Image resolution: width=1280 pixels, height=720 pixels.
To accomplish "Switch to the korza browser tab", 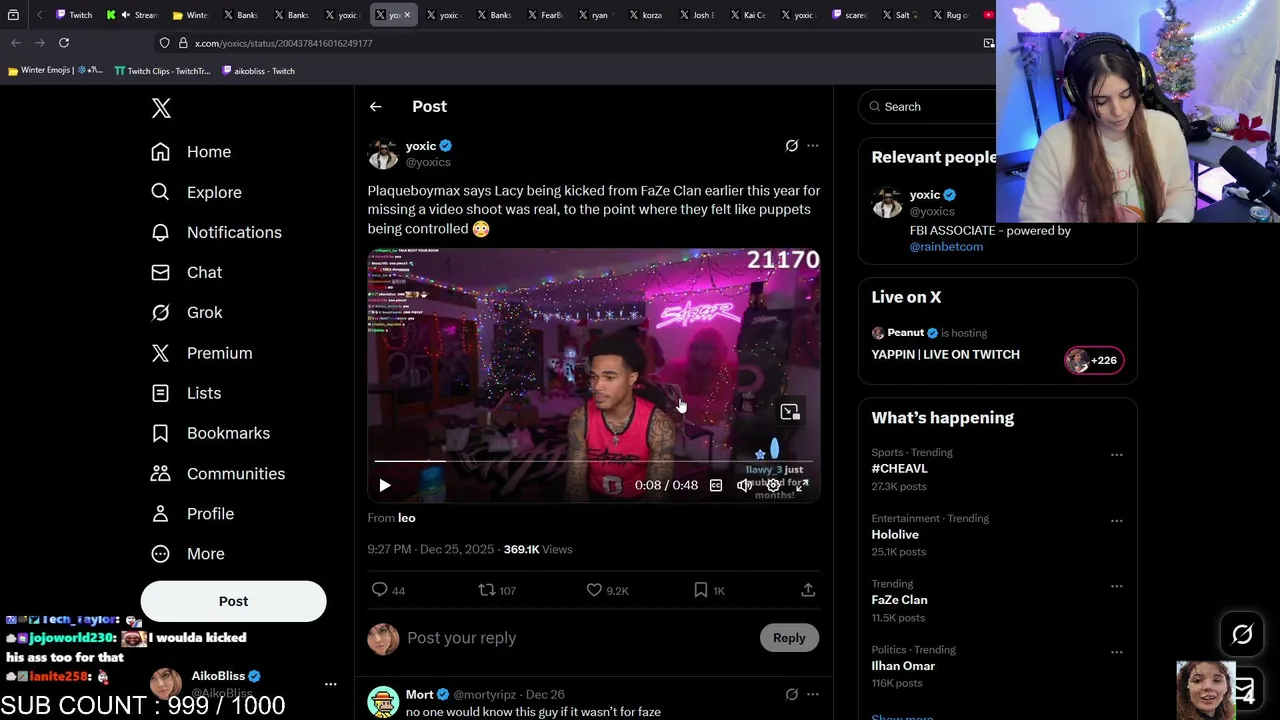I will tap(649, 15).
